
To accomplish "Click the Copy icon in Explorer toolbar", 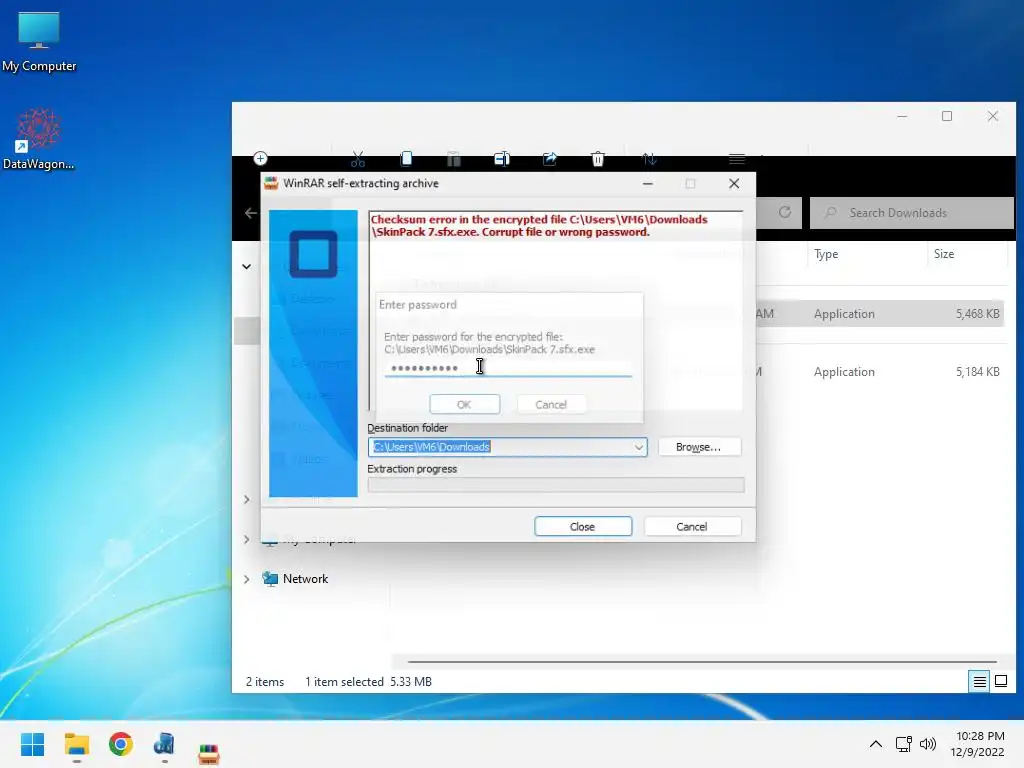I will (406, 159).
